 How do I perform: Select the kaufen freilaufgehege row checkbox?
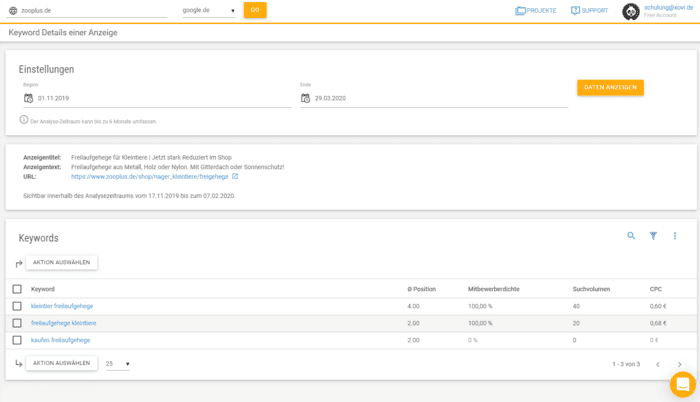[x=17, y=340]
